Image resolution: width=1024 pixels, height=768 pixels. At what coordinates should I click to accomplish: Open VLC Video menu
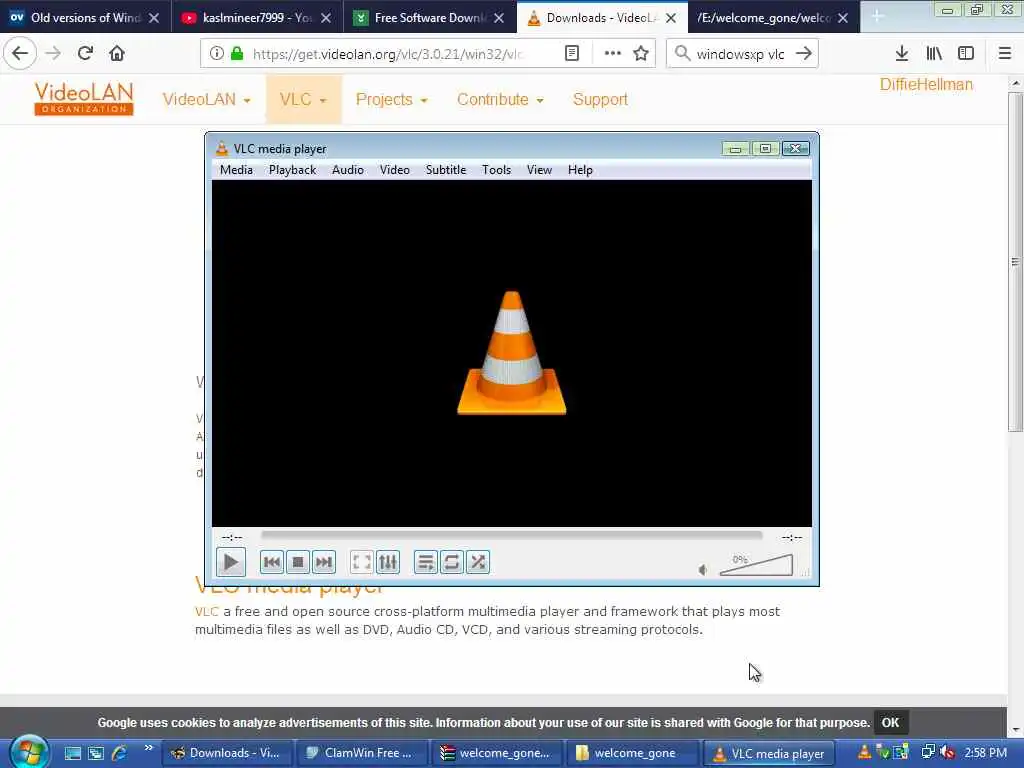(x=394, y=170)
